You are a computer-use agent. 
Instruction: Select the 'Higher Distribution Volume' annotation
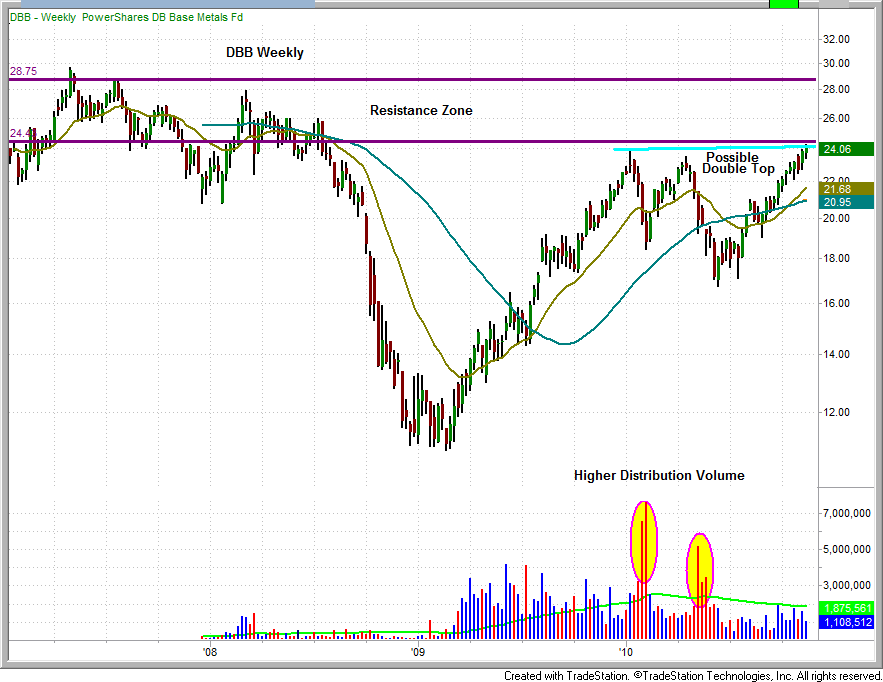pos(658,475)
